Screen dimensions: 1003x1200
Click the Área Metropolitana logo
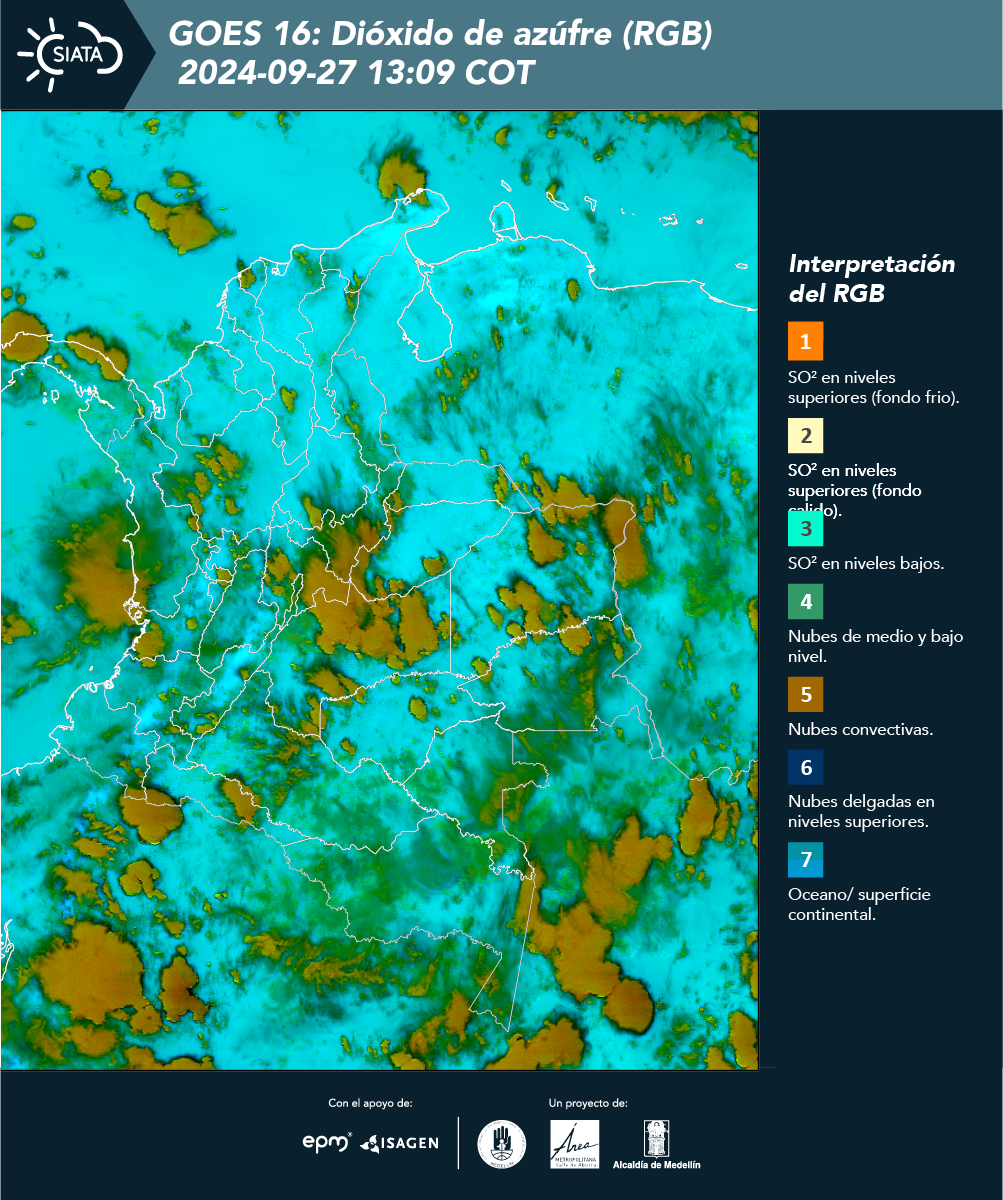[575, 1144]
